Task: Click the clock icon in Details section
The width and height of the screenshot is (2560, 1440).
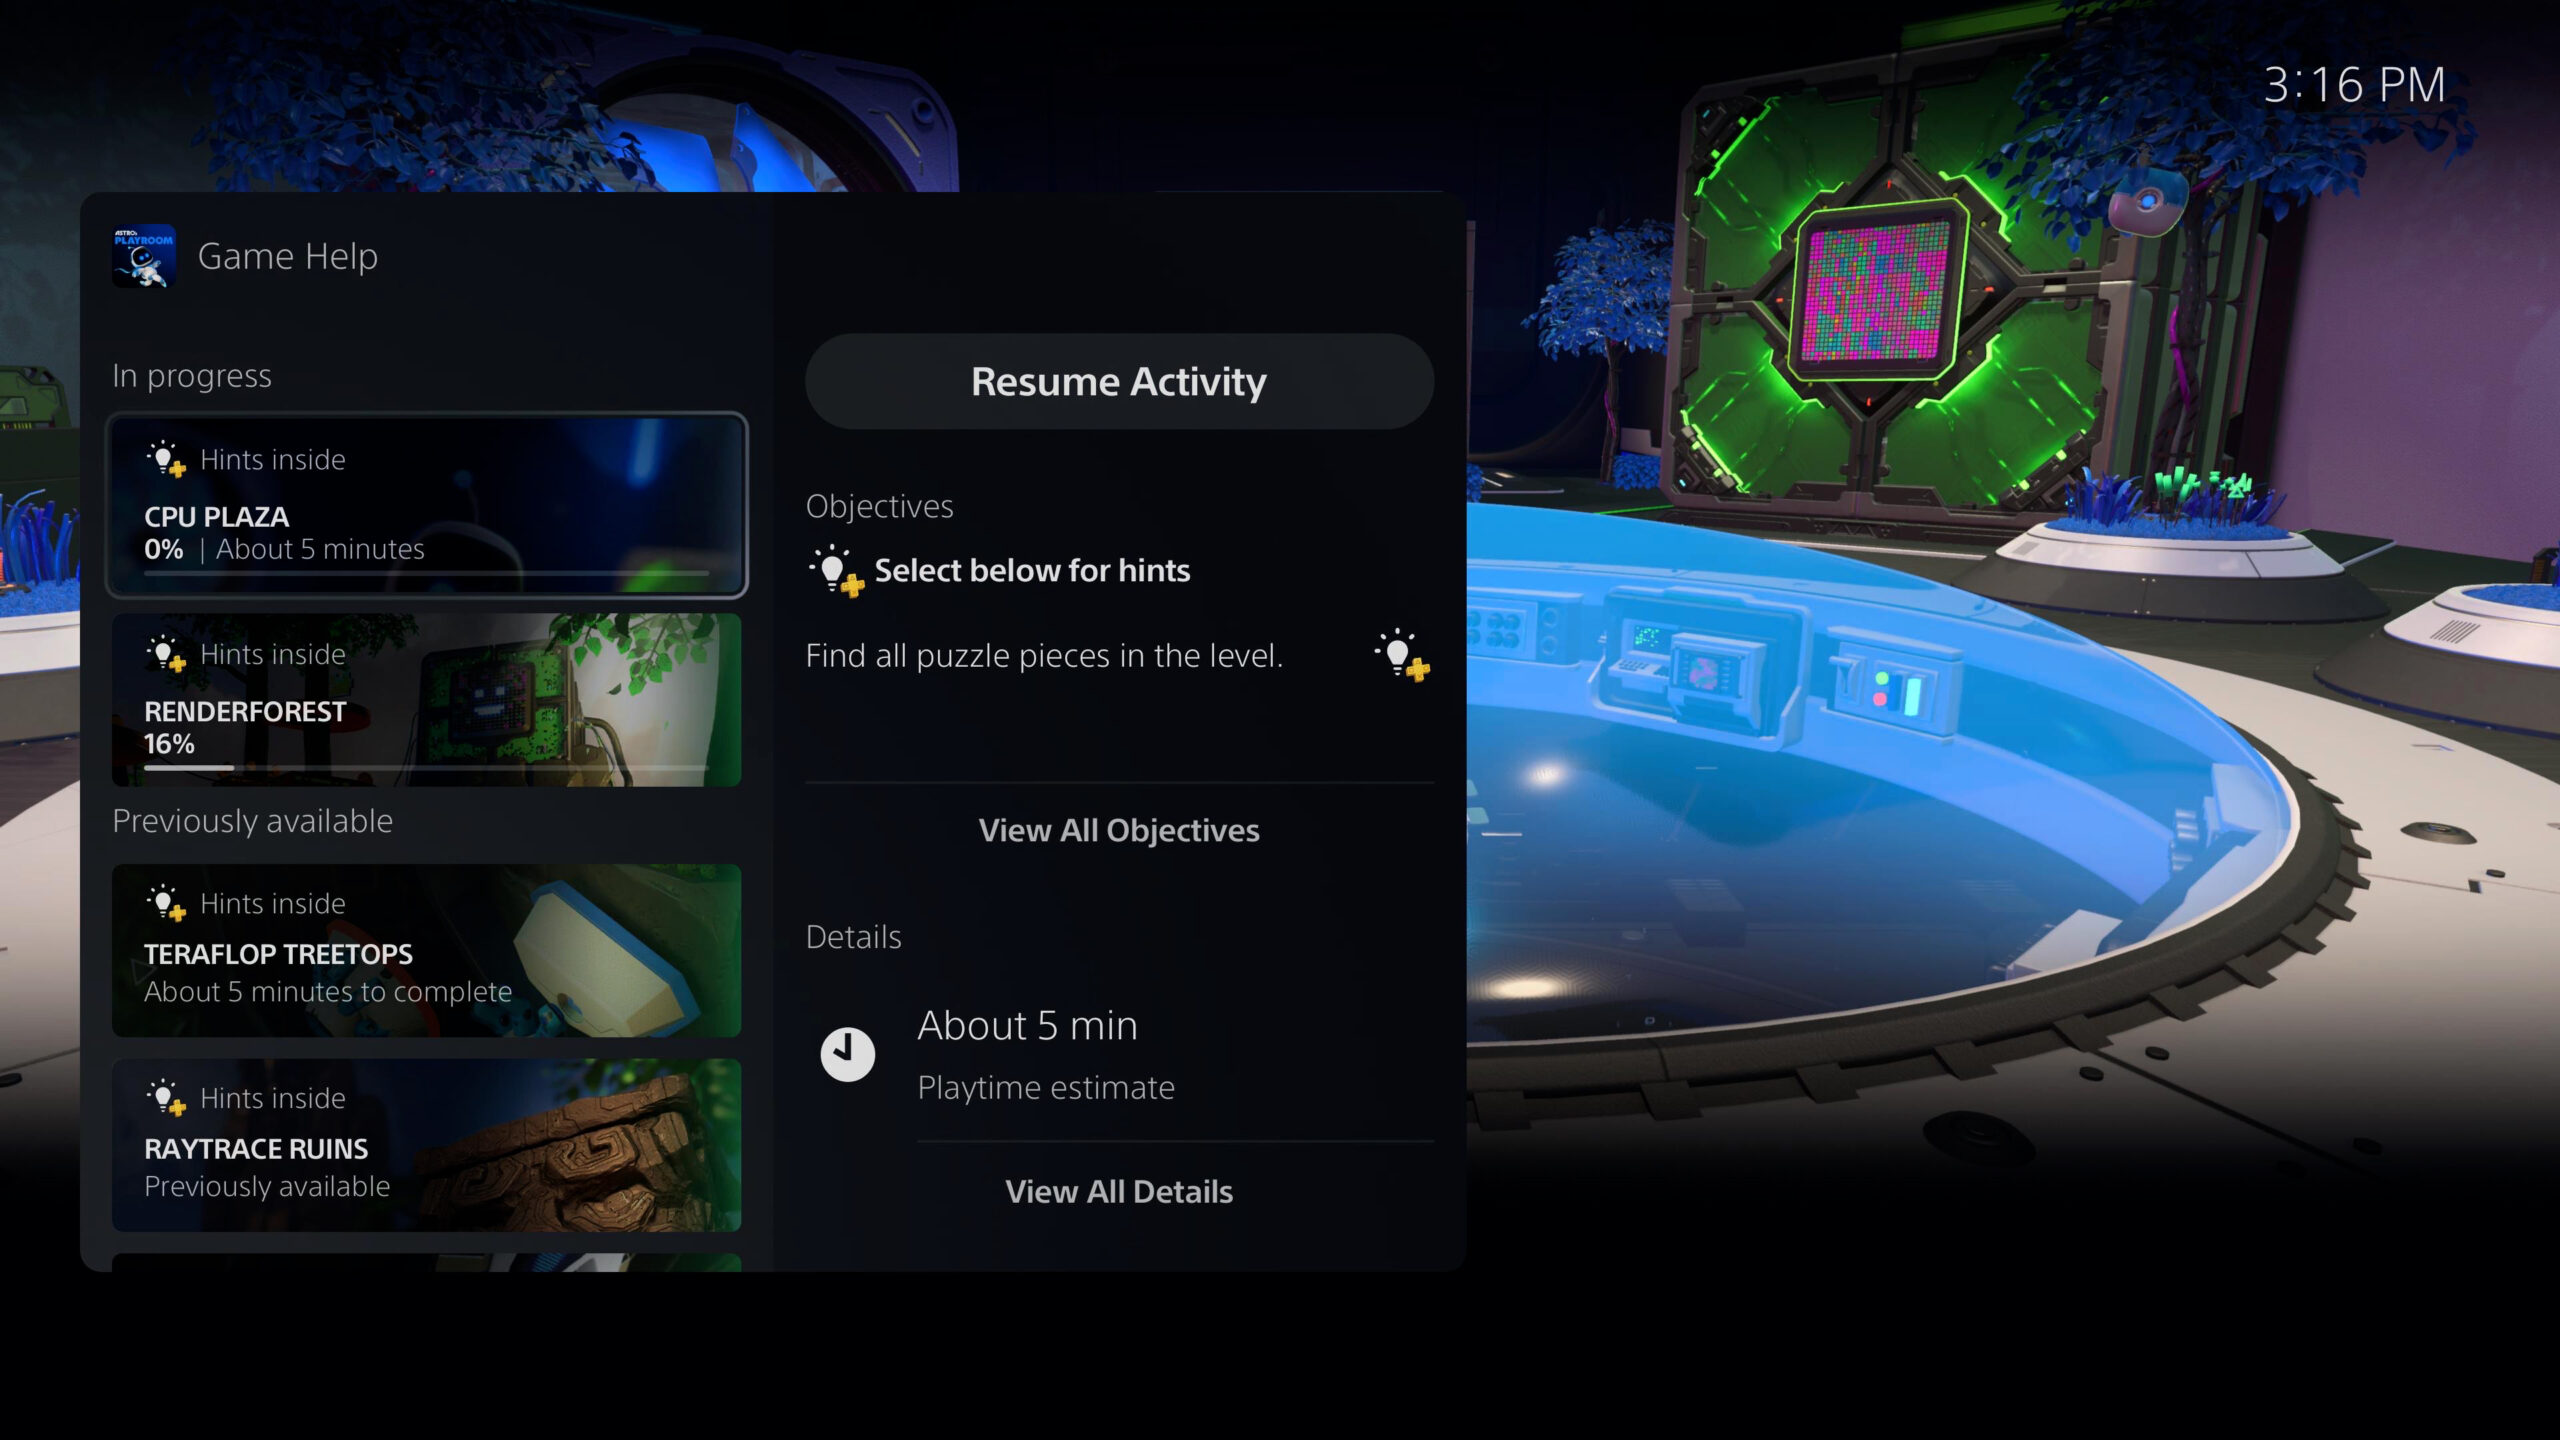Action: coord(846,1051)
